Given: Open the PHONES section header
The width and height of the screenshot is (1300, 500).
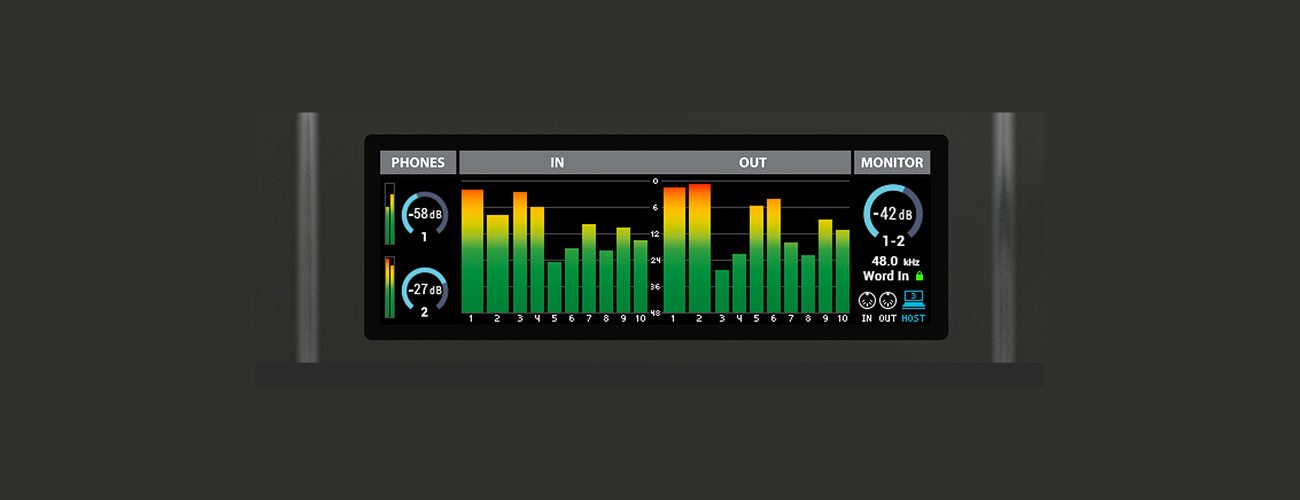Looking at the screenshot, I should [418, 163].
